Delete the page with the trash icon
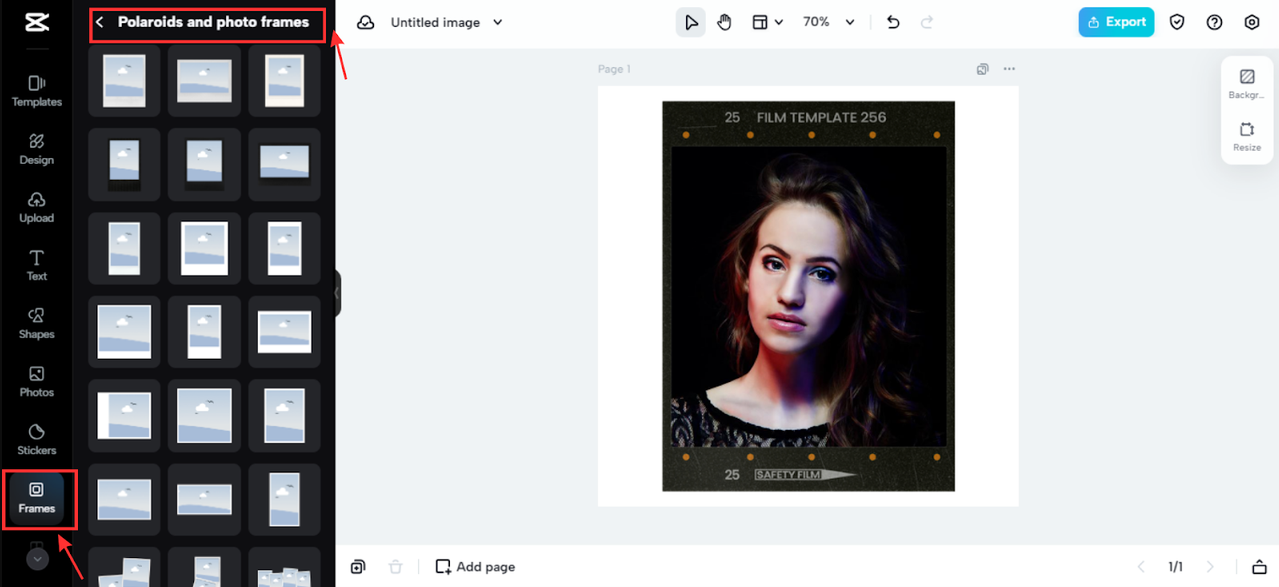 point(395,567)
